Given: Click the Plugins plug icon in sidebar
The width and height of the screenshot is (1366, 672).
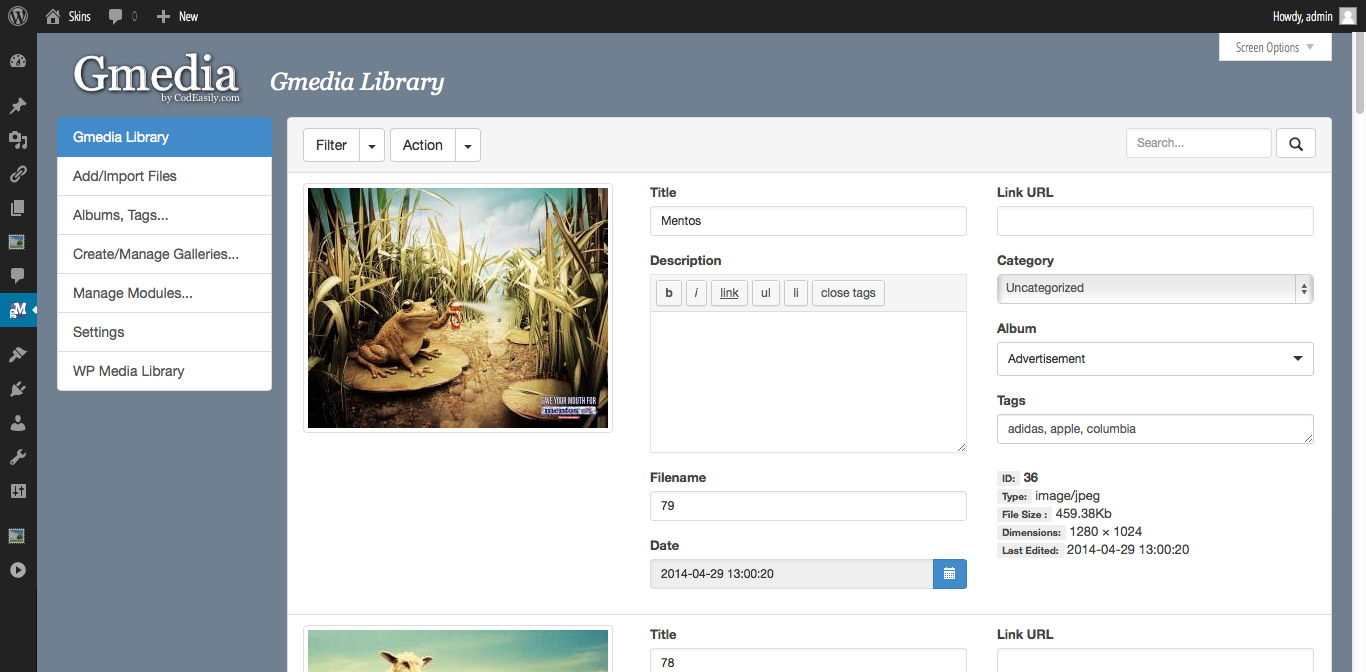Looking at the screenshot, I should (x=17, y=389).
